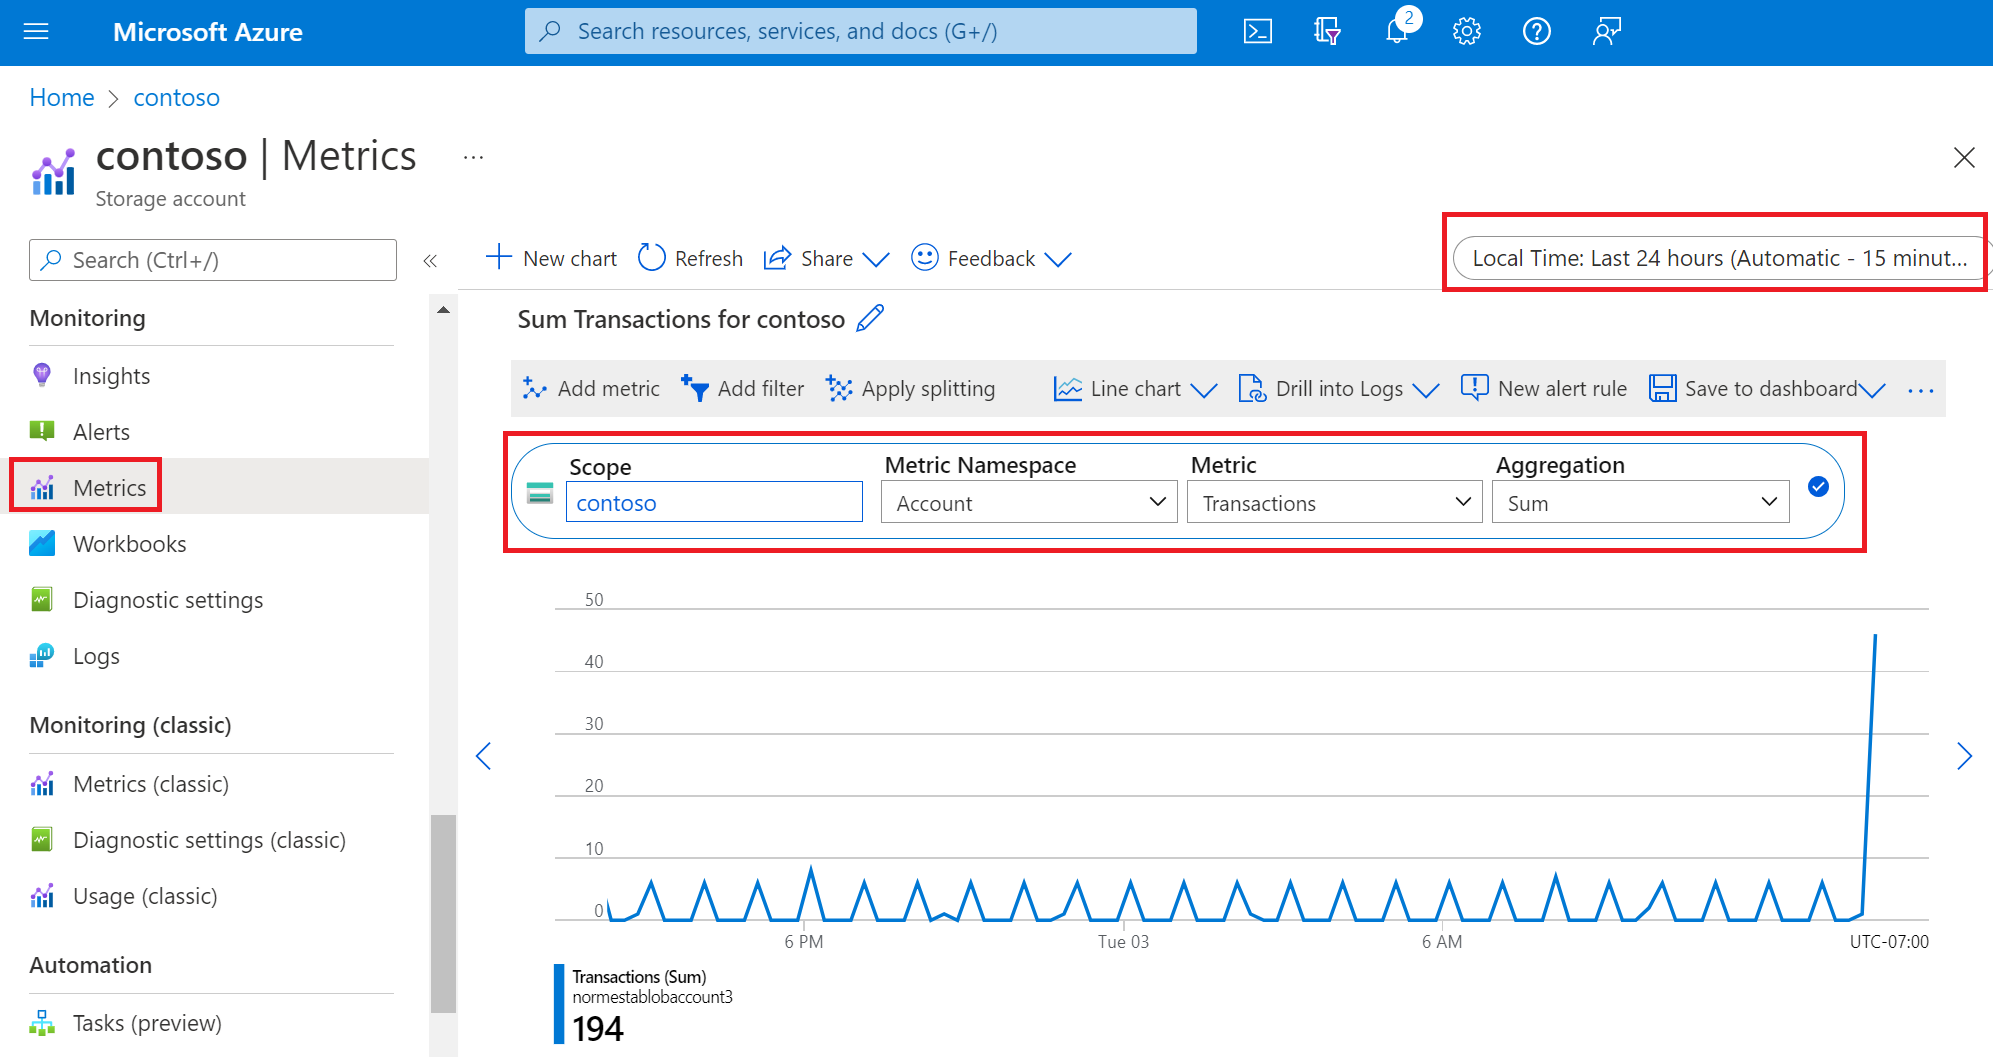This screenshot has height=1057, width=1993.
Task: Open the hamburger portal menu
Action: pyautogui.click(x=36, y=32)
